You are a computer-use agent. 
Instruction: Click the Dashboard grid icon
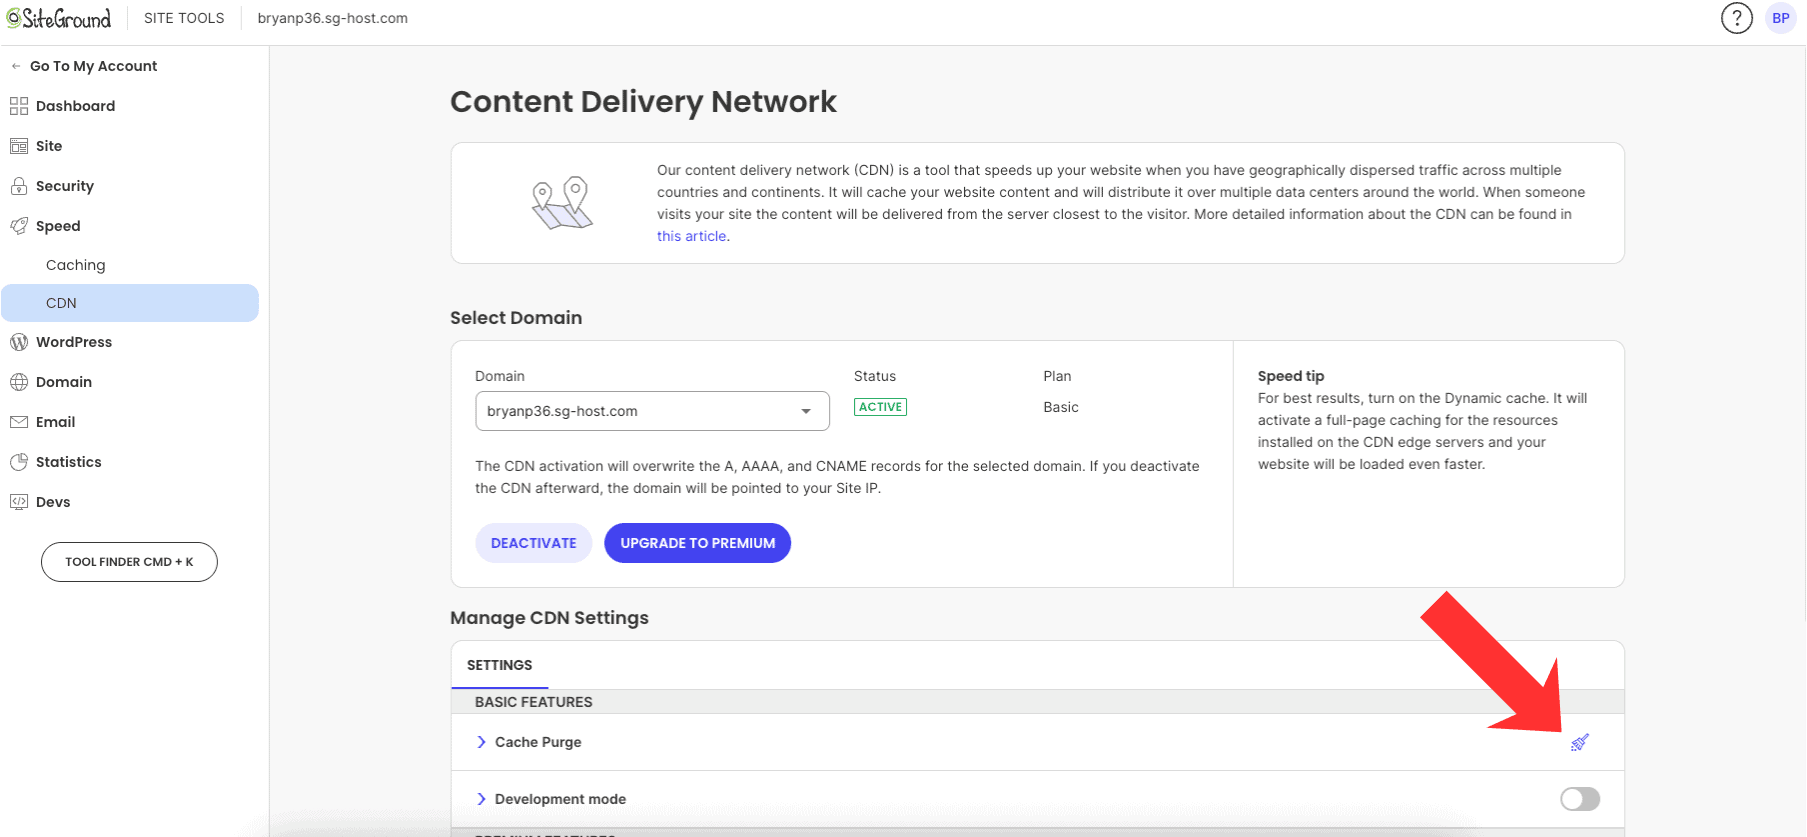[x=19, y=106]
